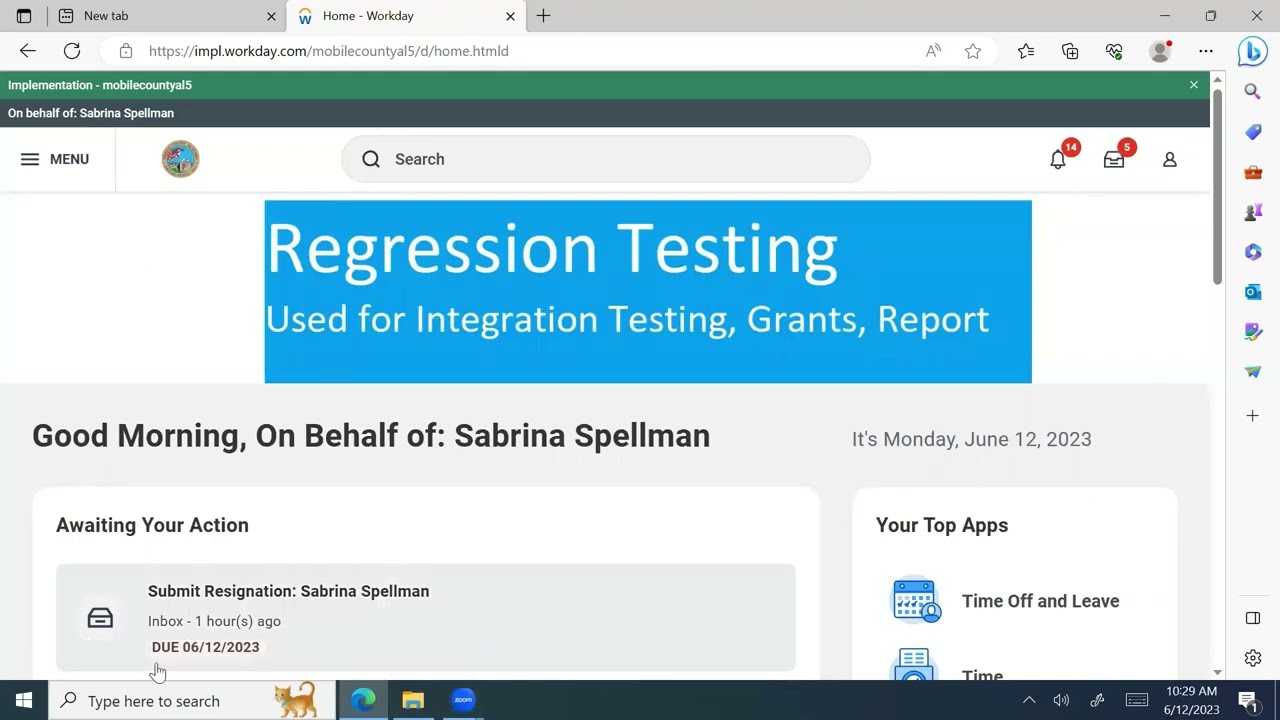
Task: Open Workday notifications bell
Action: pos(1058,160)
